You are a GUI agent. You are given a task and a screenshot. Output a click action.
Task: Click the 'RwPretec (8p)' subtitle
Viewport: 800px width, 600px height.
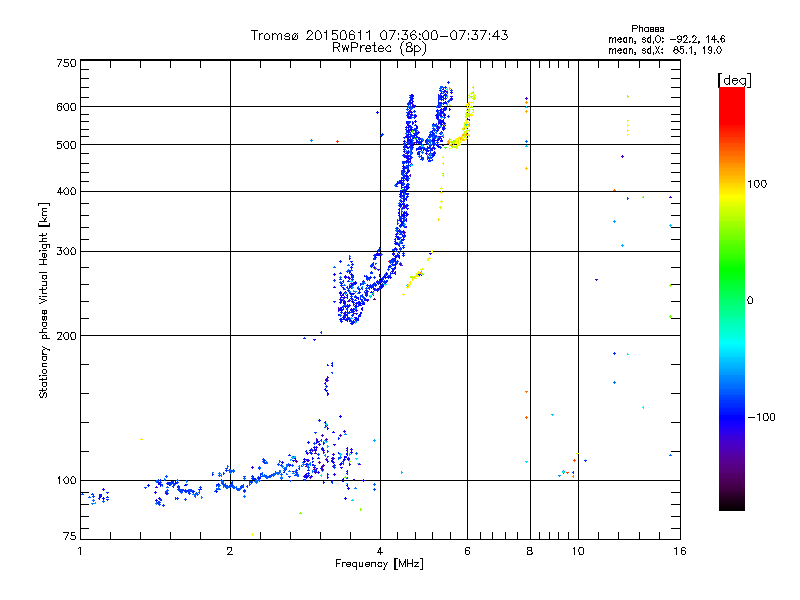(x=379, y=48)
